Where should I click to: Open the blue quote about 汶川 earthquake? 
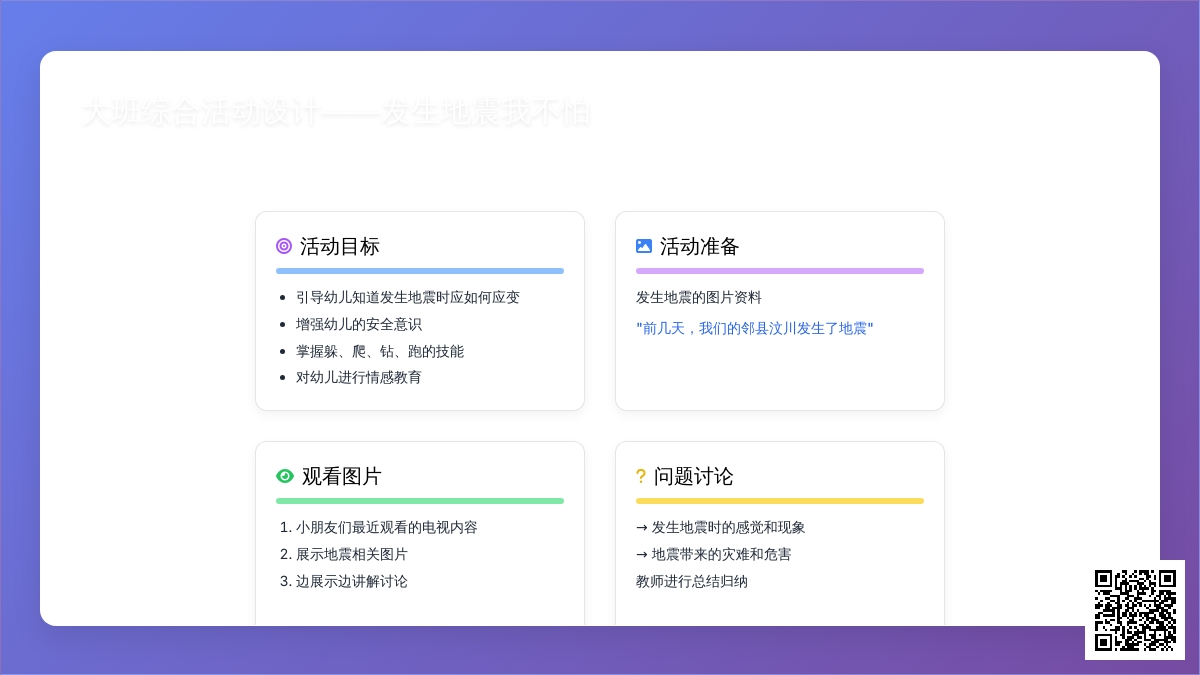pos(755,328)
